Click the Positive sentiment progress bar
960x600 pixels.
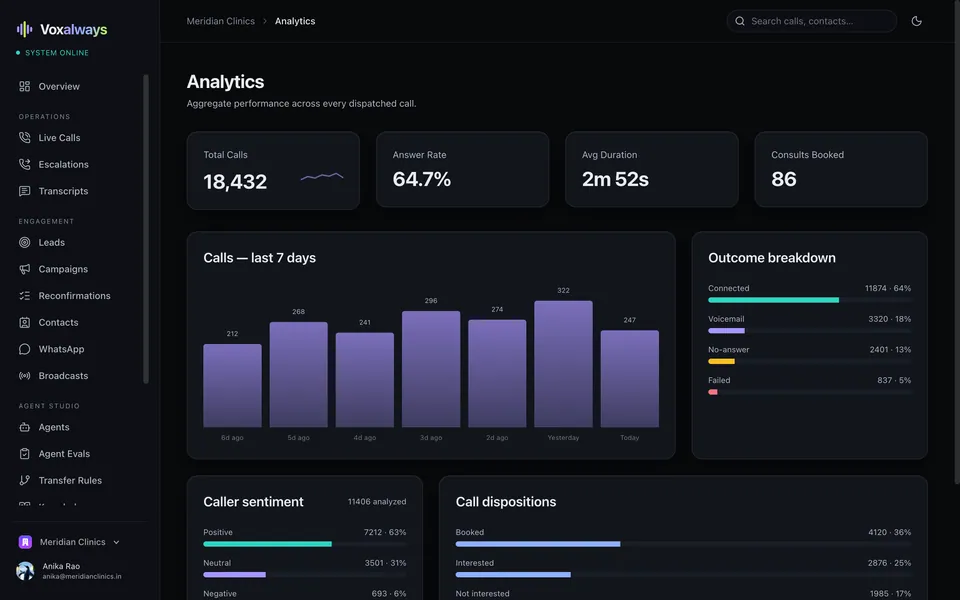coord(304,544)
